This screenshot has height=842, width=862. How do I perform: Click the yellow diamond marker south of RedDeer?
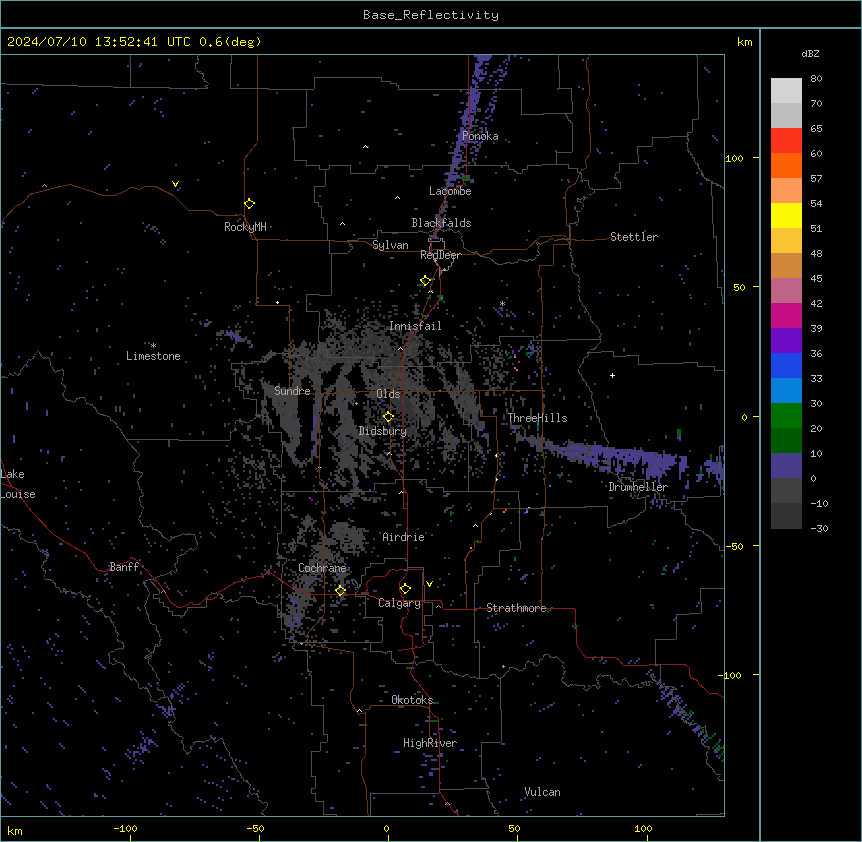pyautogui.click(x=426, y=281)
